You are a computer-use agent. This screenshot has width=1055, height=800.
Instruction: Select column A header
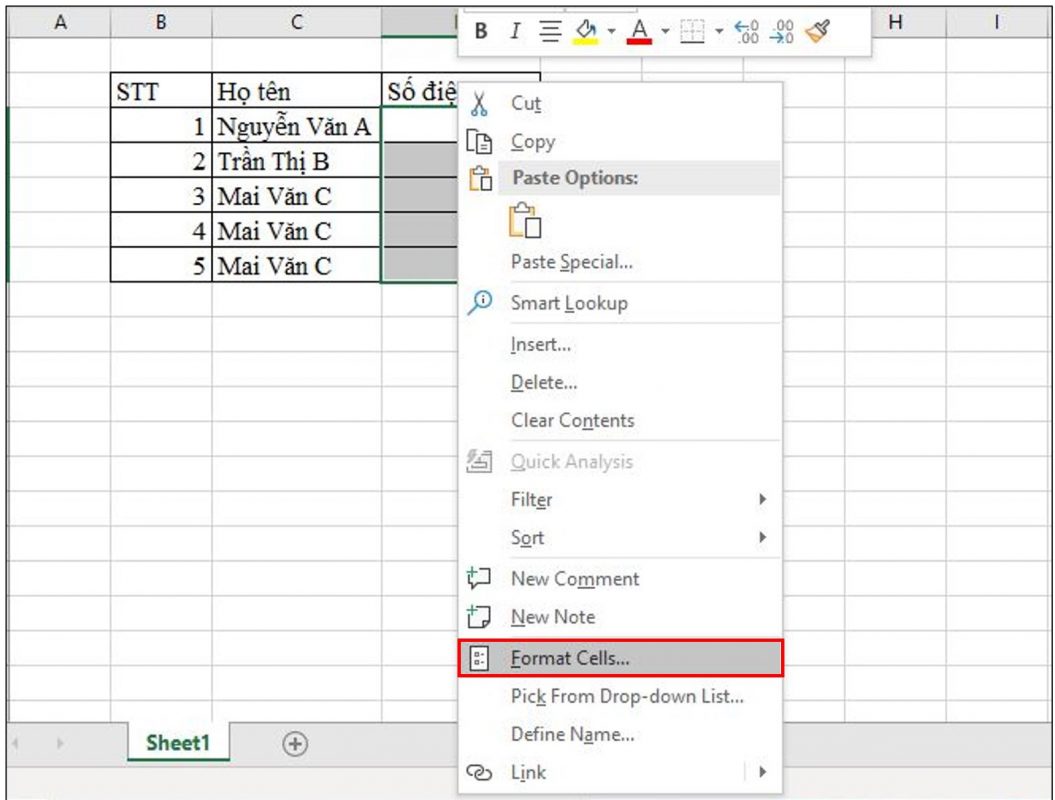click(60, 22)
